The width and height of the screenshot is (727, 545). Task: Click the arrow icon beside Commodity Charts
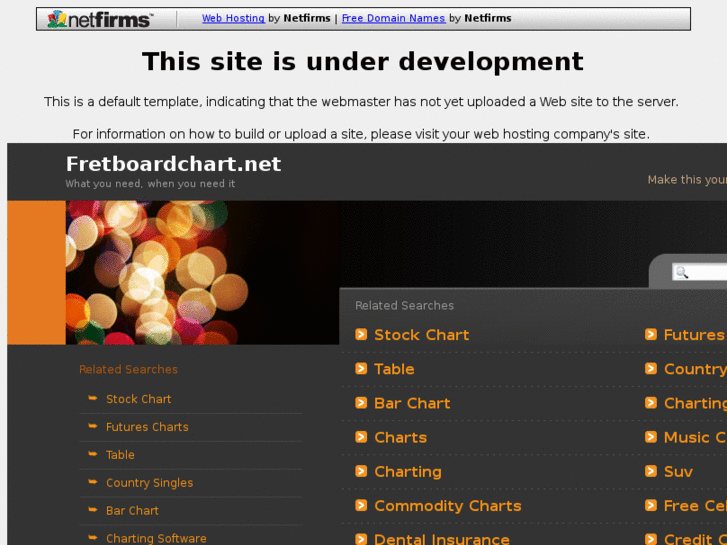click(361, 506)
